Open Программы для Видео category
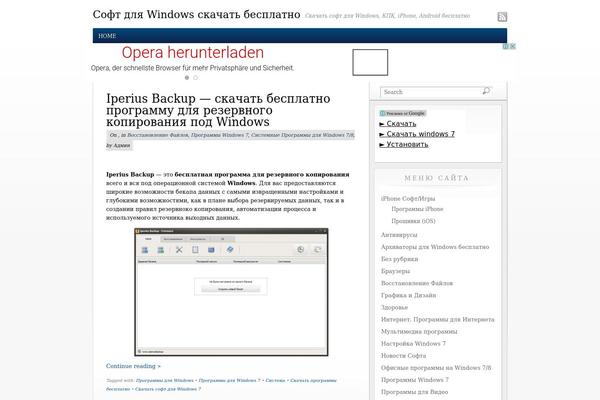 pos(414,392)
